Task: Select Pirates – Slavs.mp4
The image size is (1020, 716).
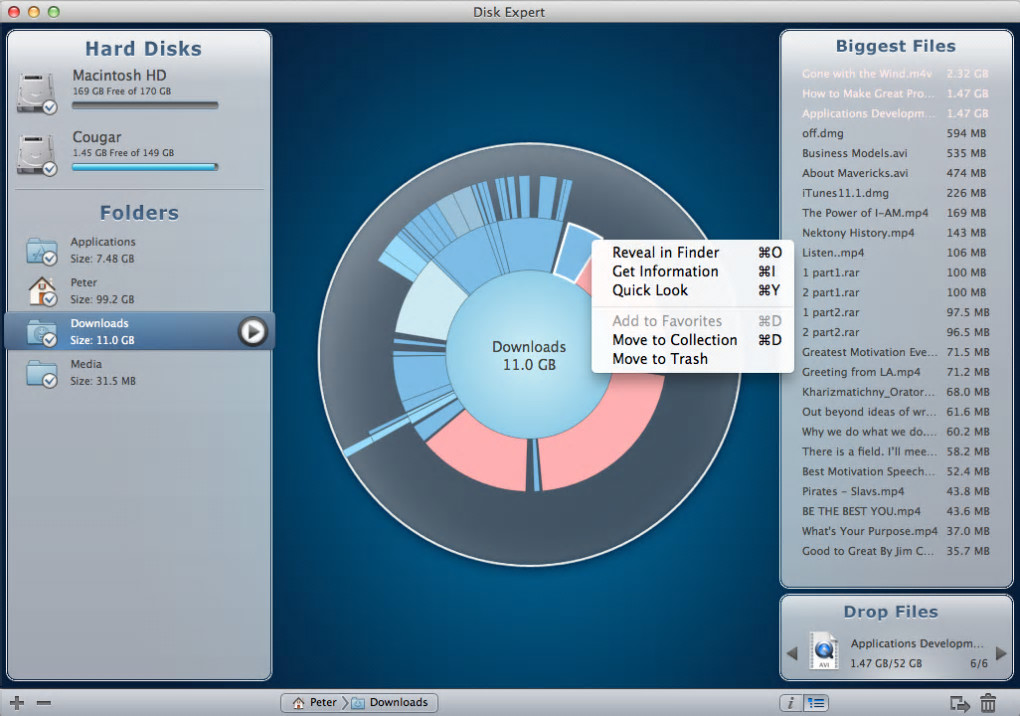Action: tap(895, 492)
